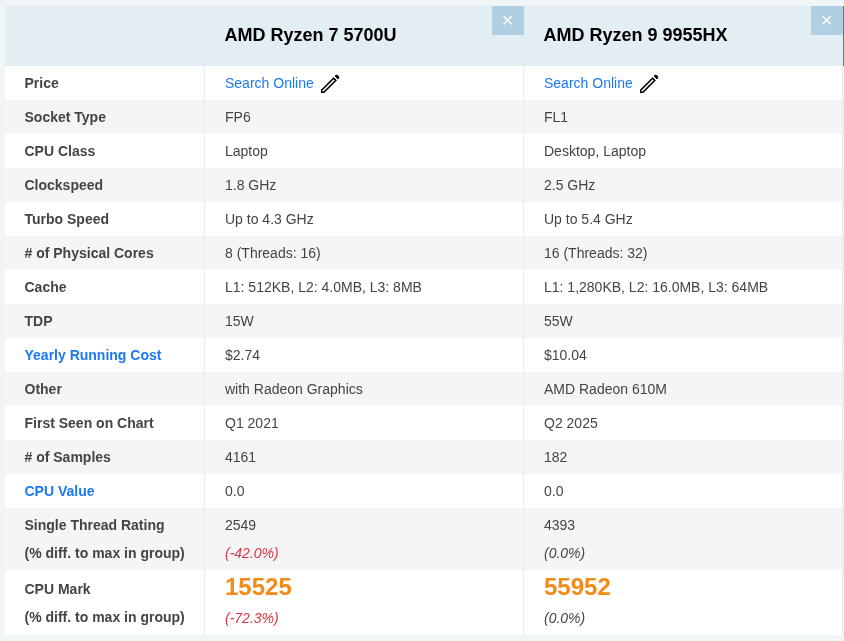The image size is (844, 641).
Task: Click the AMD Radeon 610M cell
Action: 605,389
